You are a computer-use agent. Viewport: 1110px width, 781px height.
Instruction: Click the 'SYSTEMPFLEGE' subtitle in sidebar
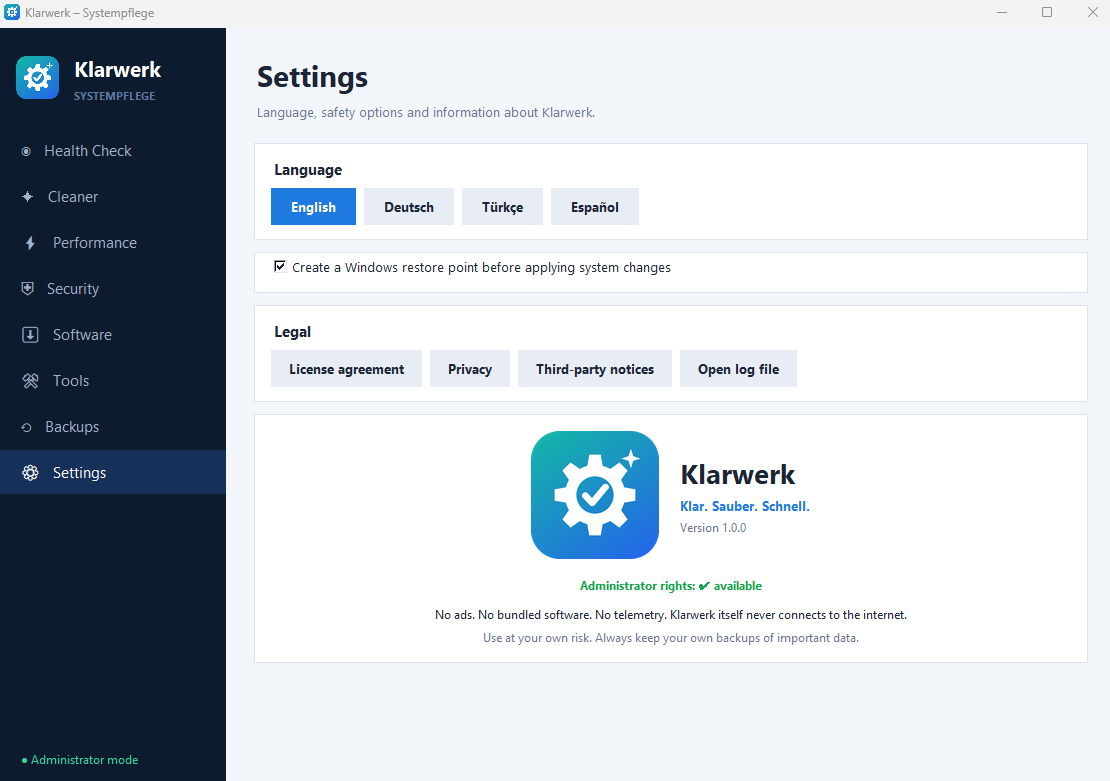point(115,96)
